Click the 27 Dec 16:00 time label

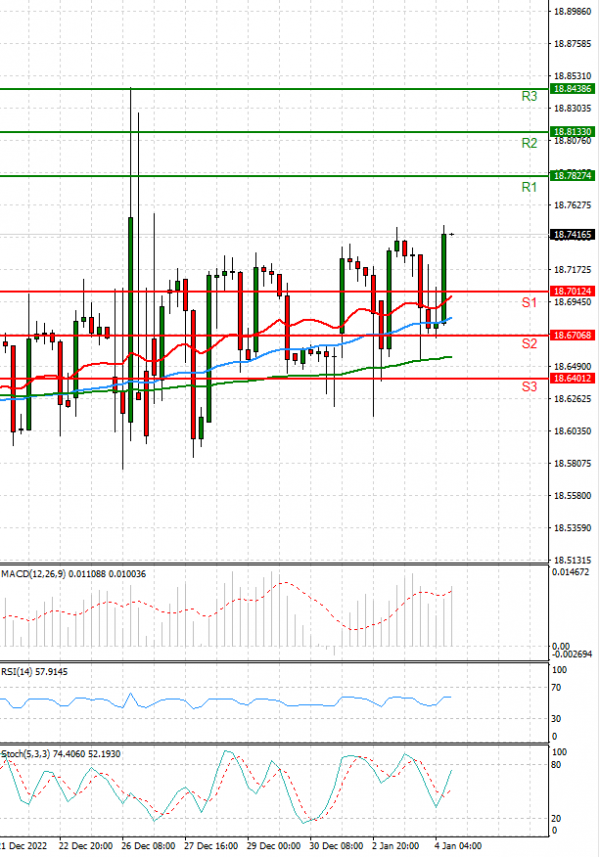pos(211,846)
